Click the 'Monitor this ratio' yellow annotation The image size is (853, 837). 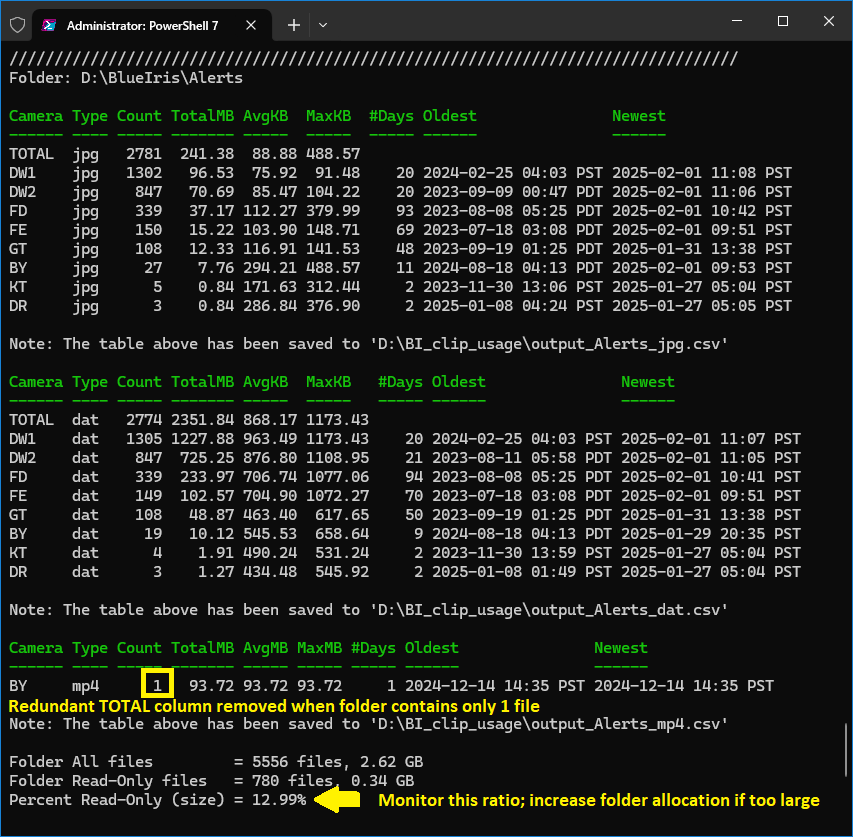click(x=598, y=799)
